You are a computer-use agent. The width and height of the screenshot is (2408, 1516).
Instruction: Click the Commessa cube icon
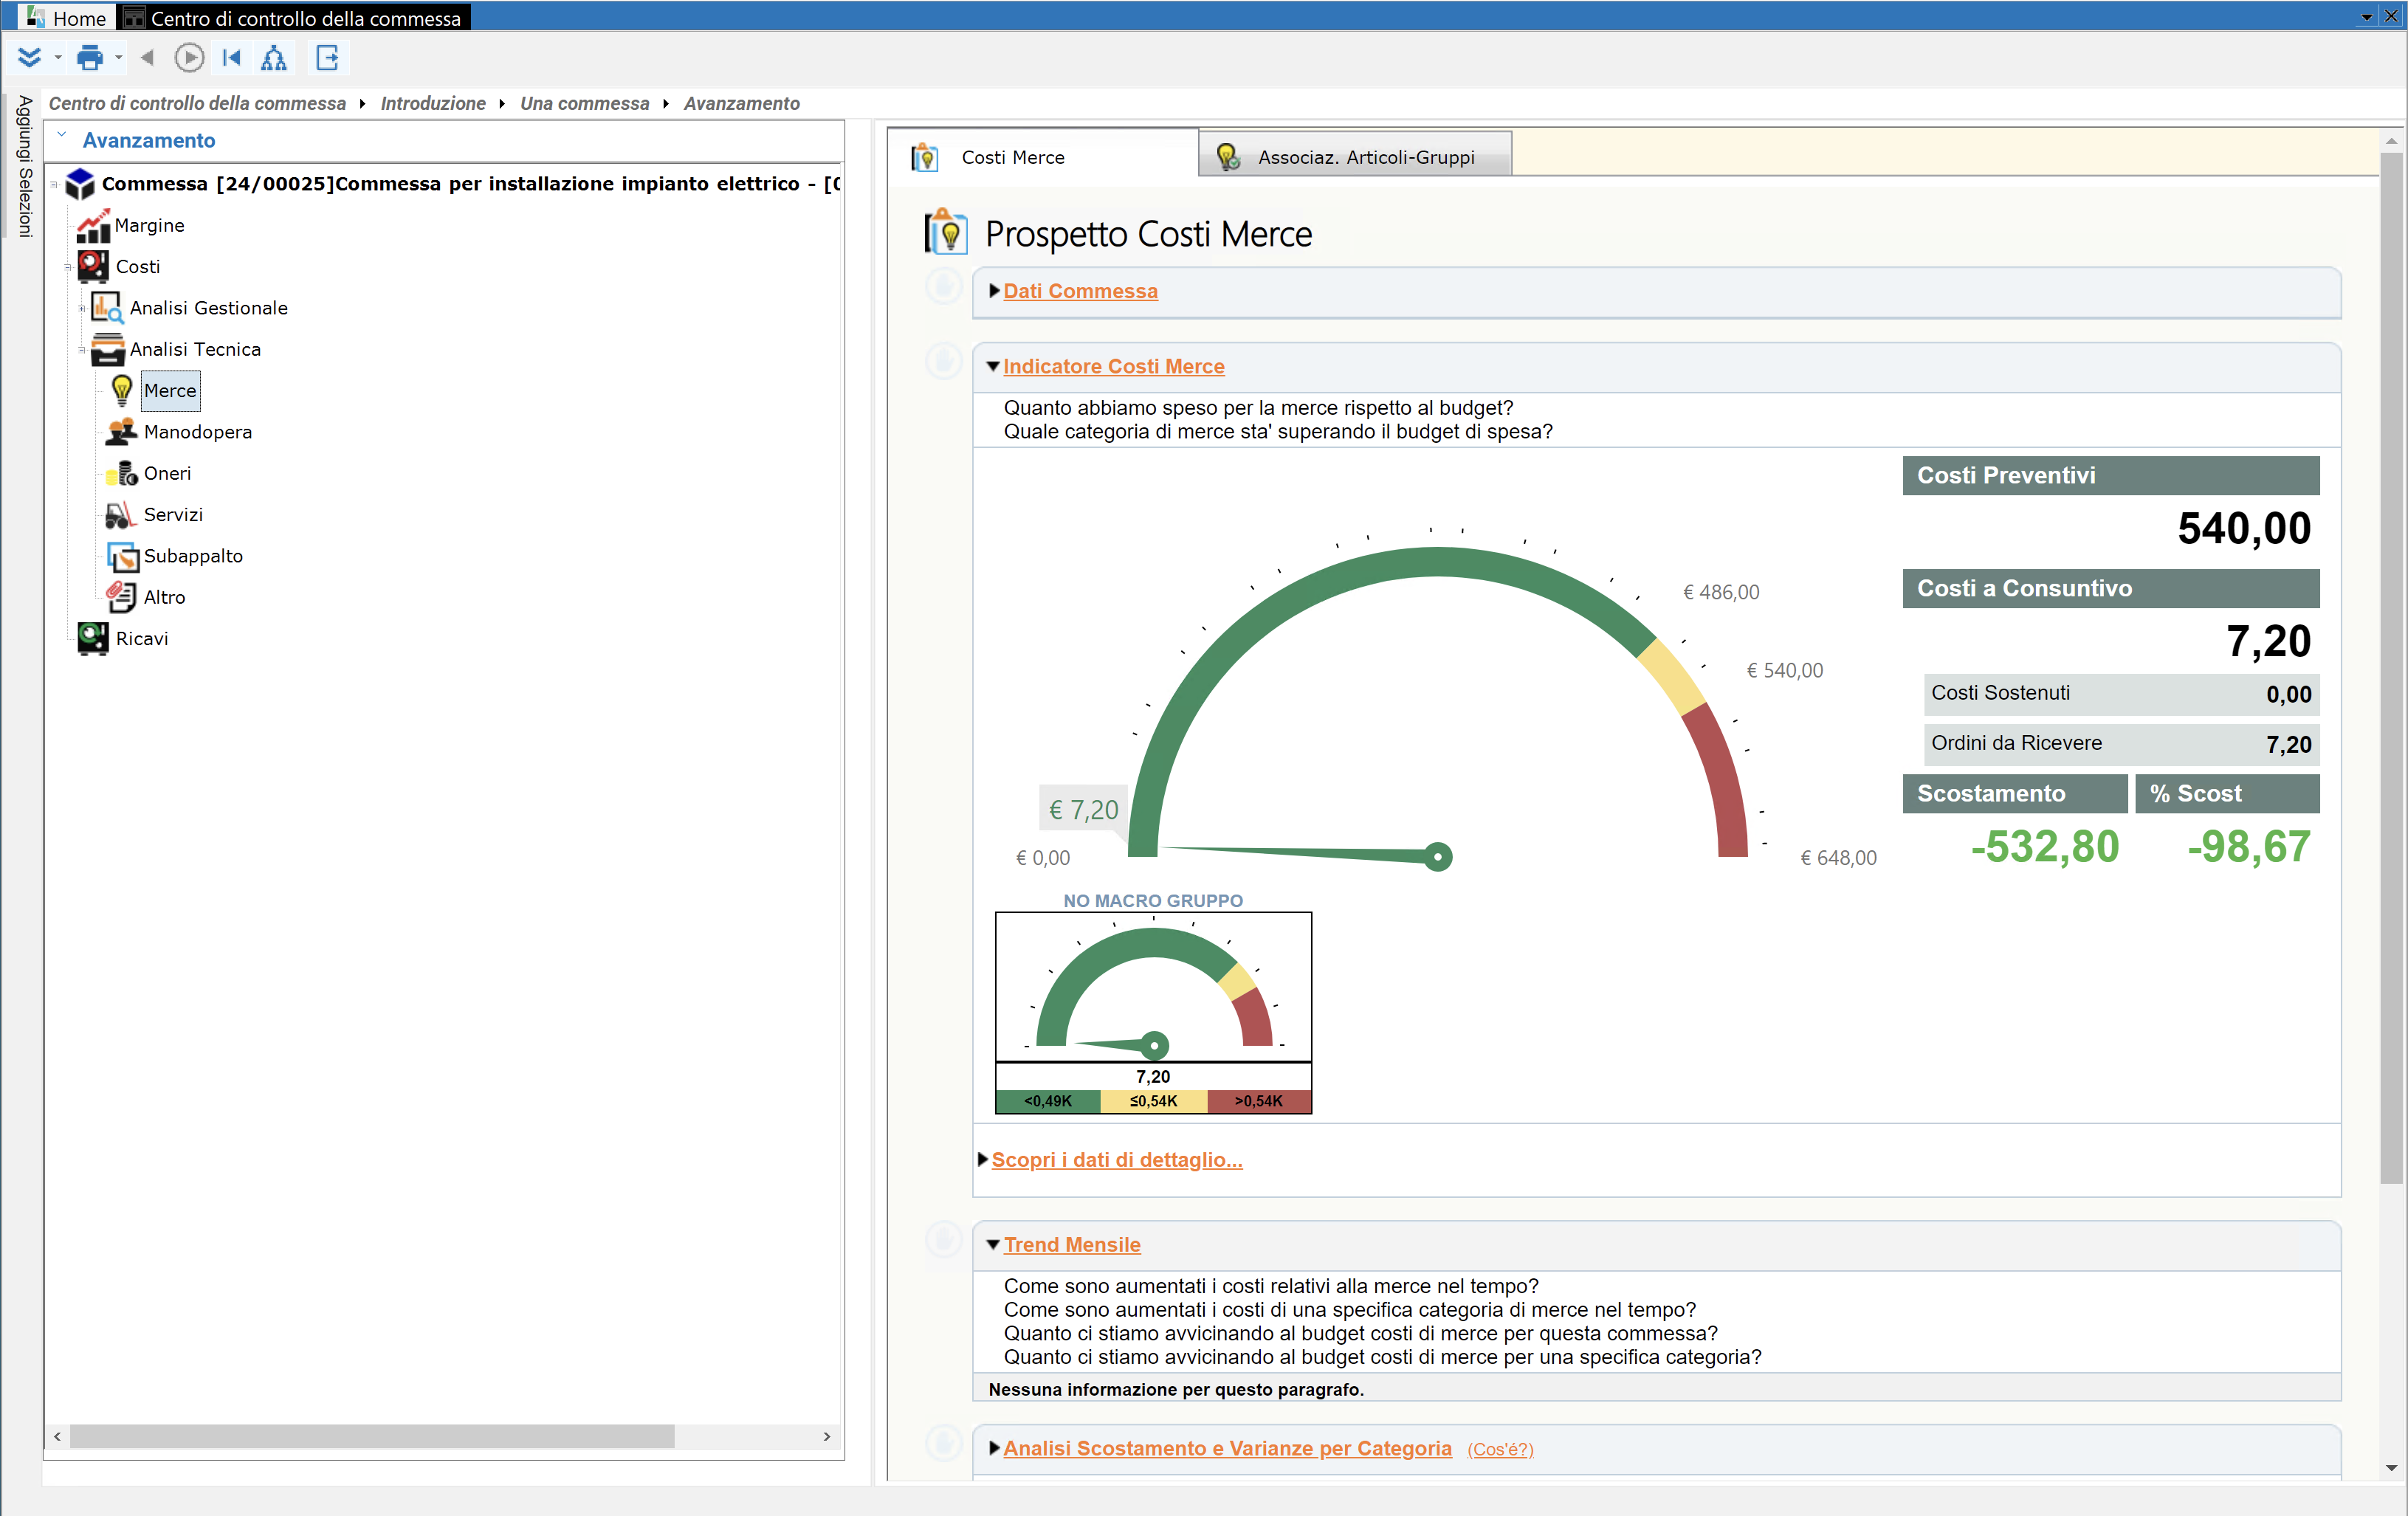(80, 184)
